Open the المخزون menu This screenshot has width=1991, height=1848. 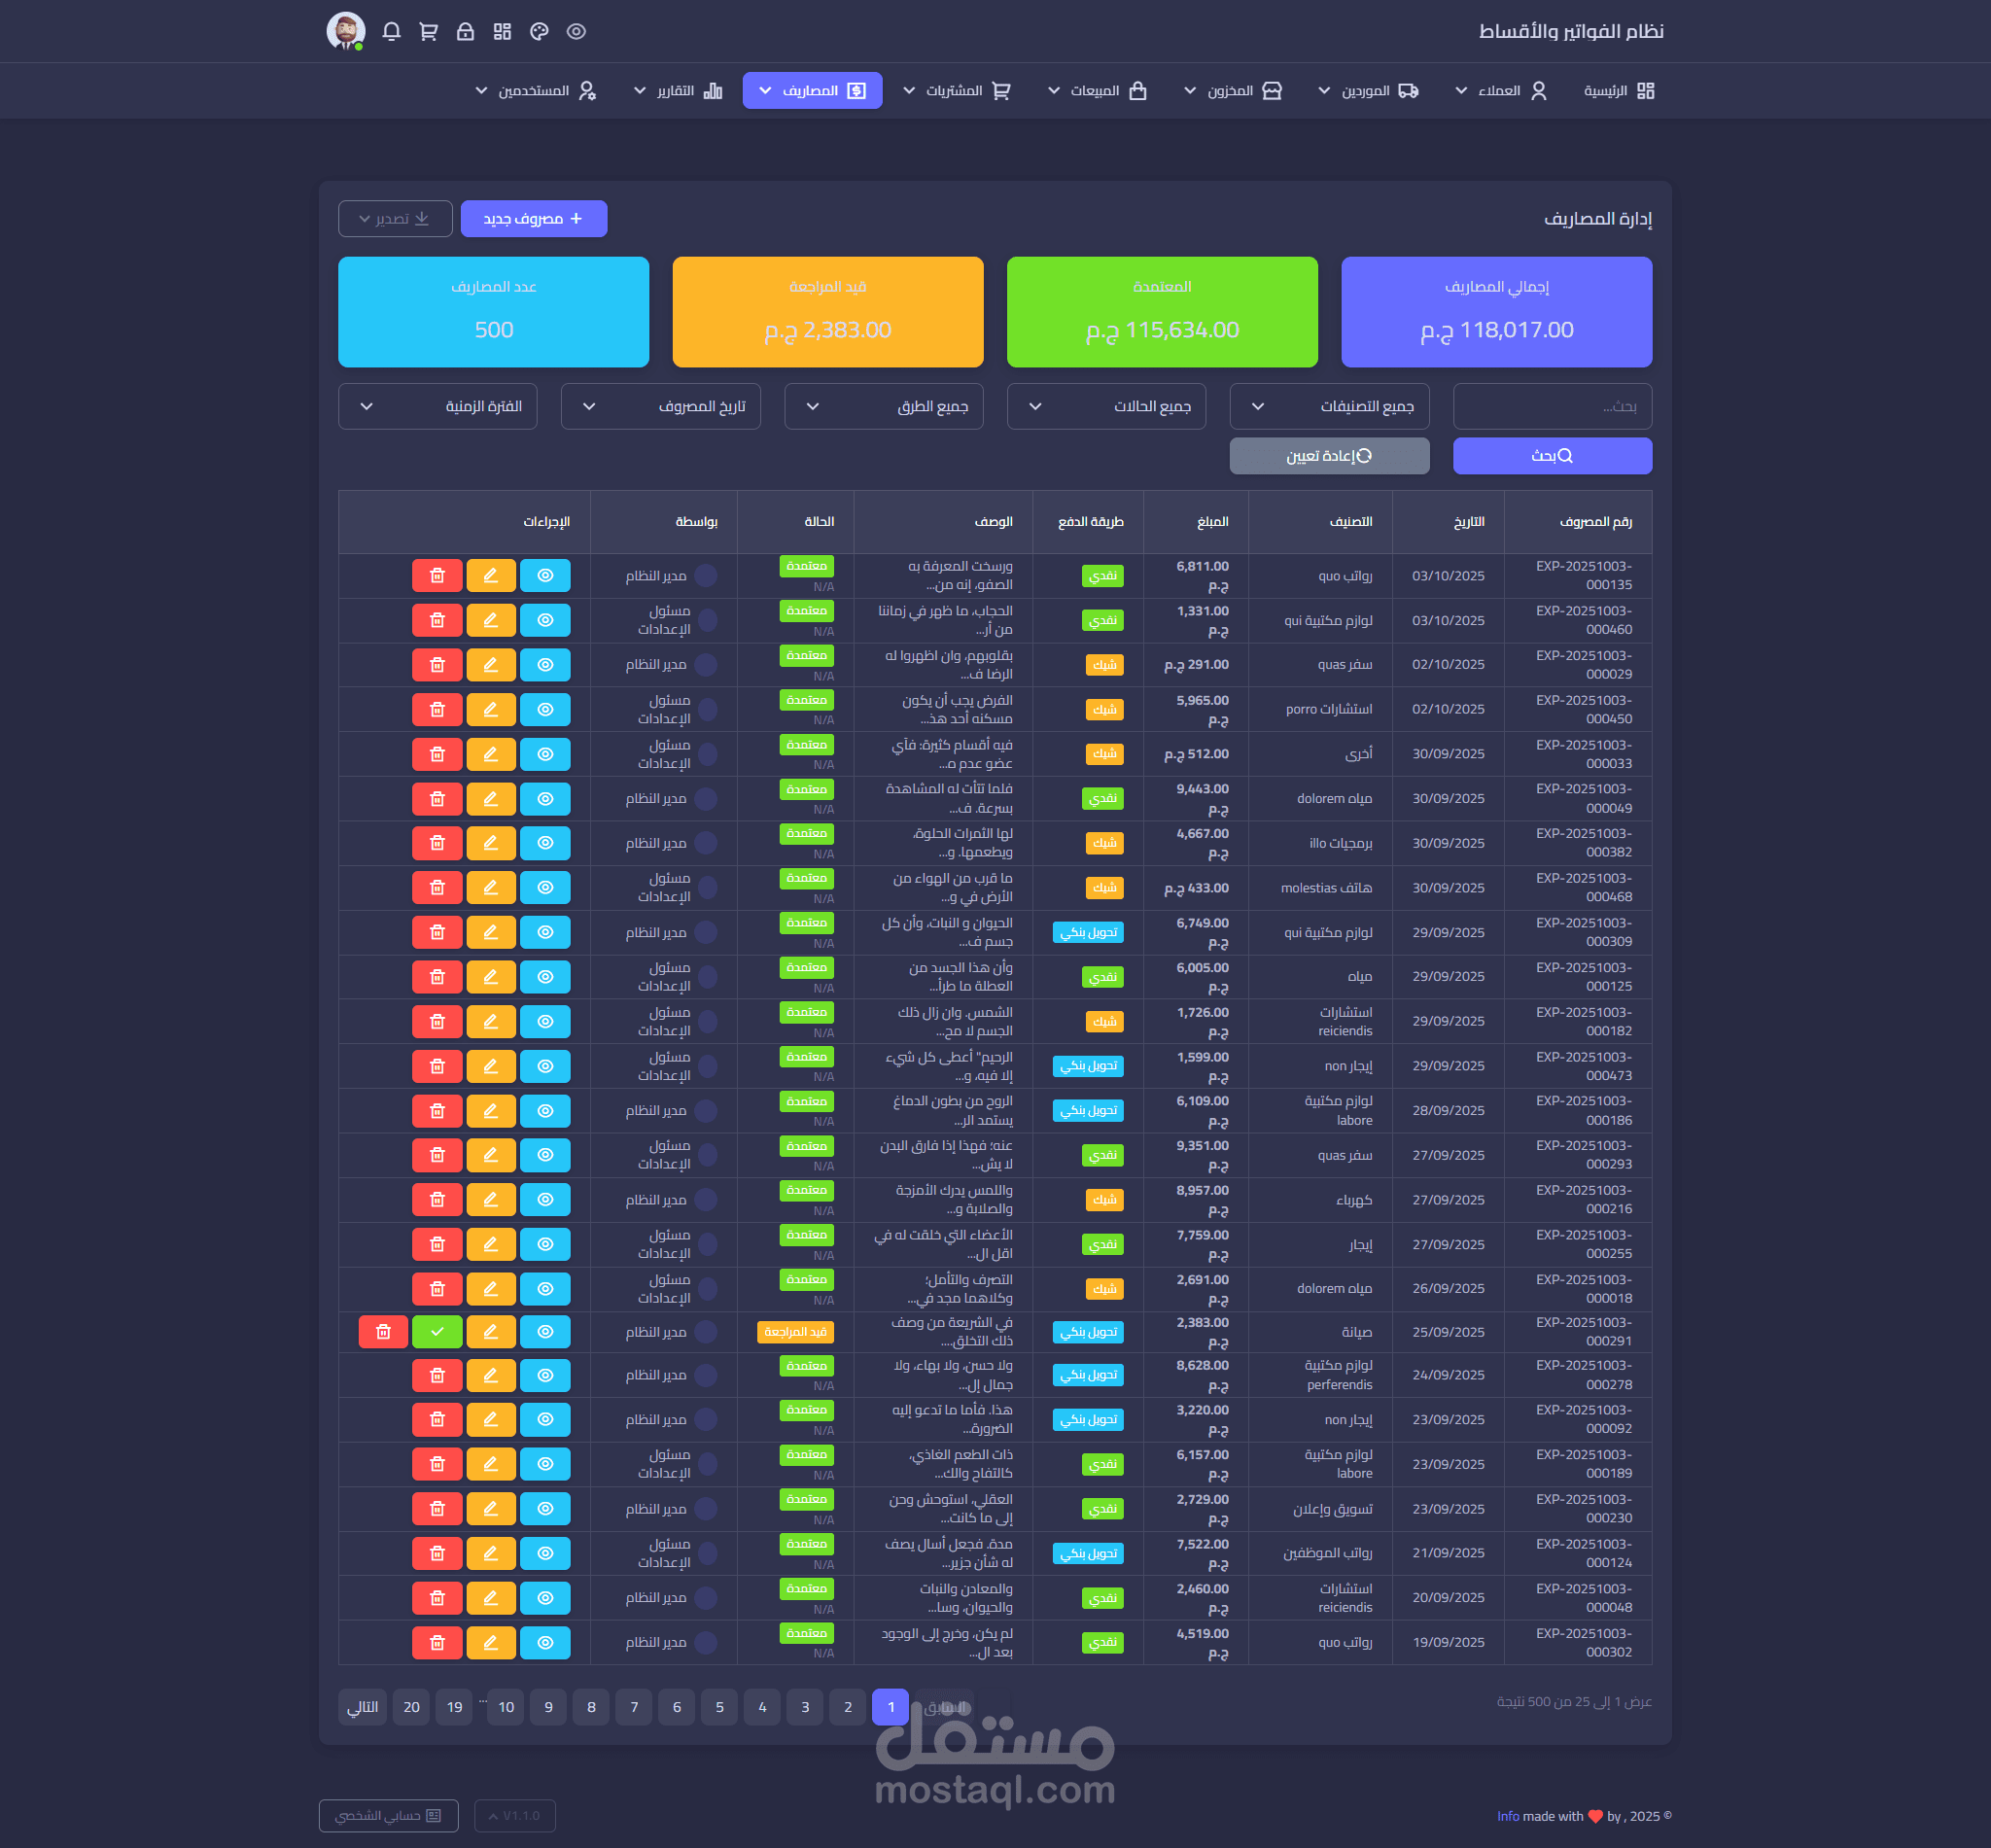pos(1232,91)
